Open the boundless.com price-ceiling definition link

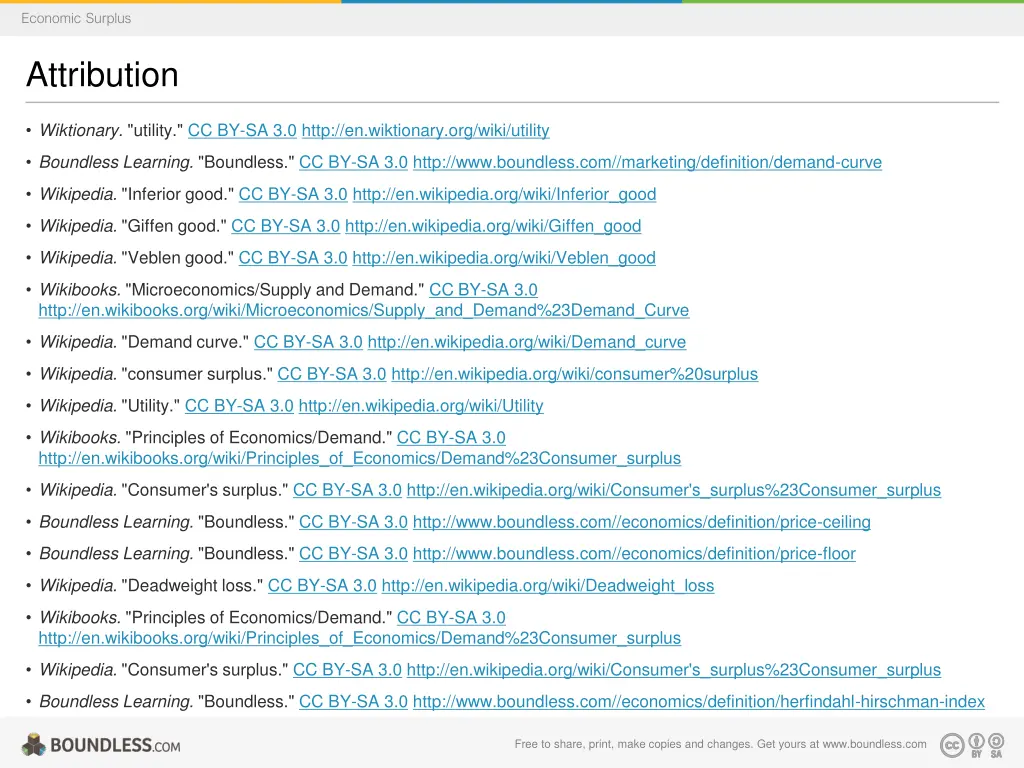coord(642,522)
